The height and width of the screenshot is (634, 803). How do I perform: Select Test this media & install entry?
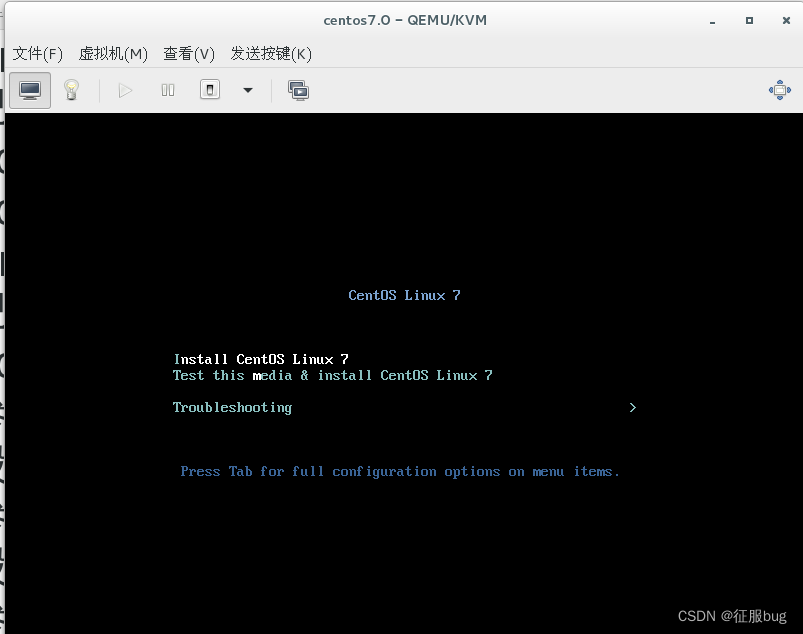click(x=333, y=375)
